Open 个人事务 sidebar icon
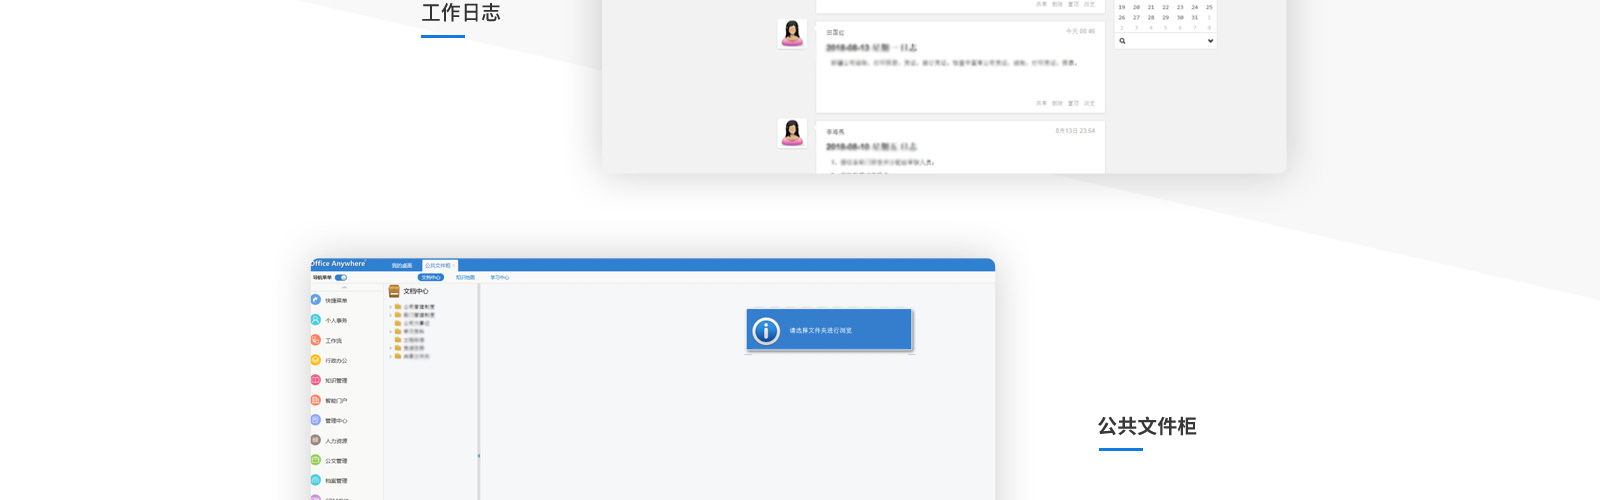Viewport: 1600px width, 500px height. (316, 320)
